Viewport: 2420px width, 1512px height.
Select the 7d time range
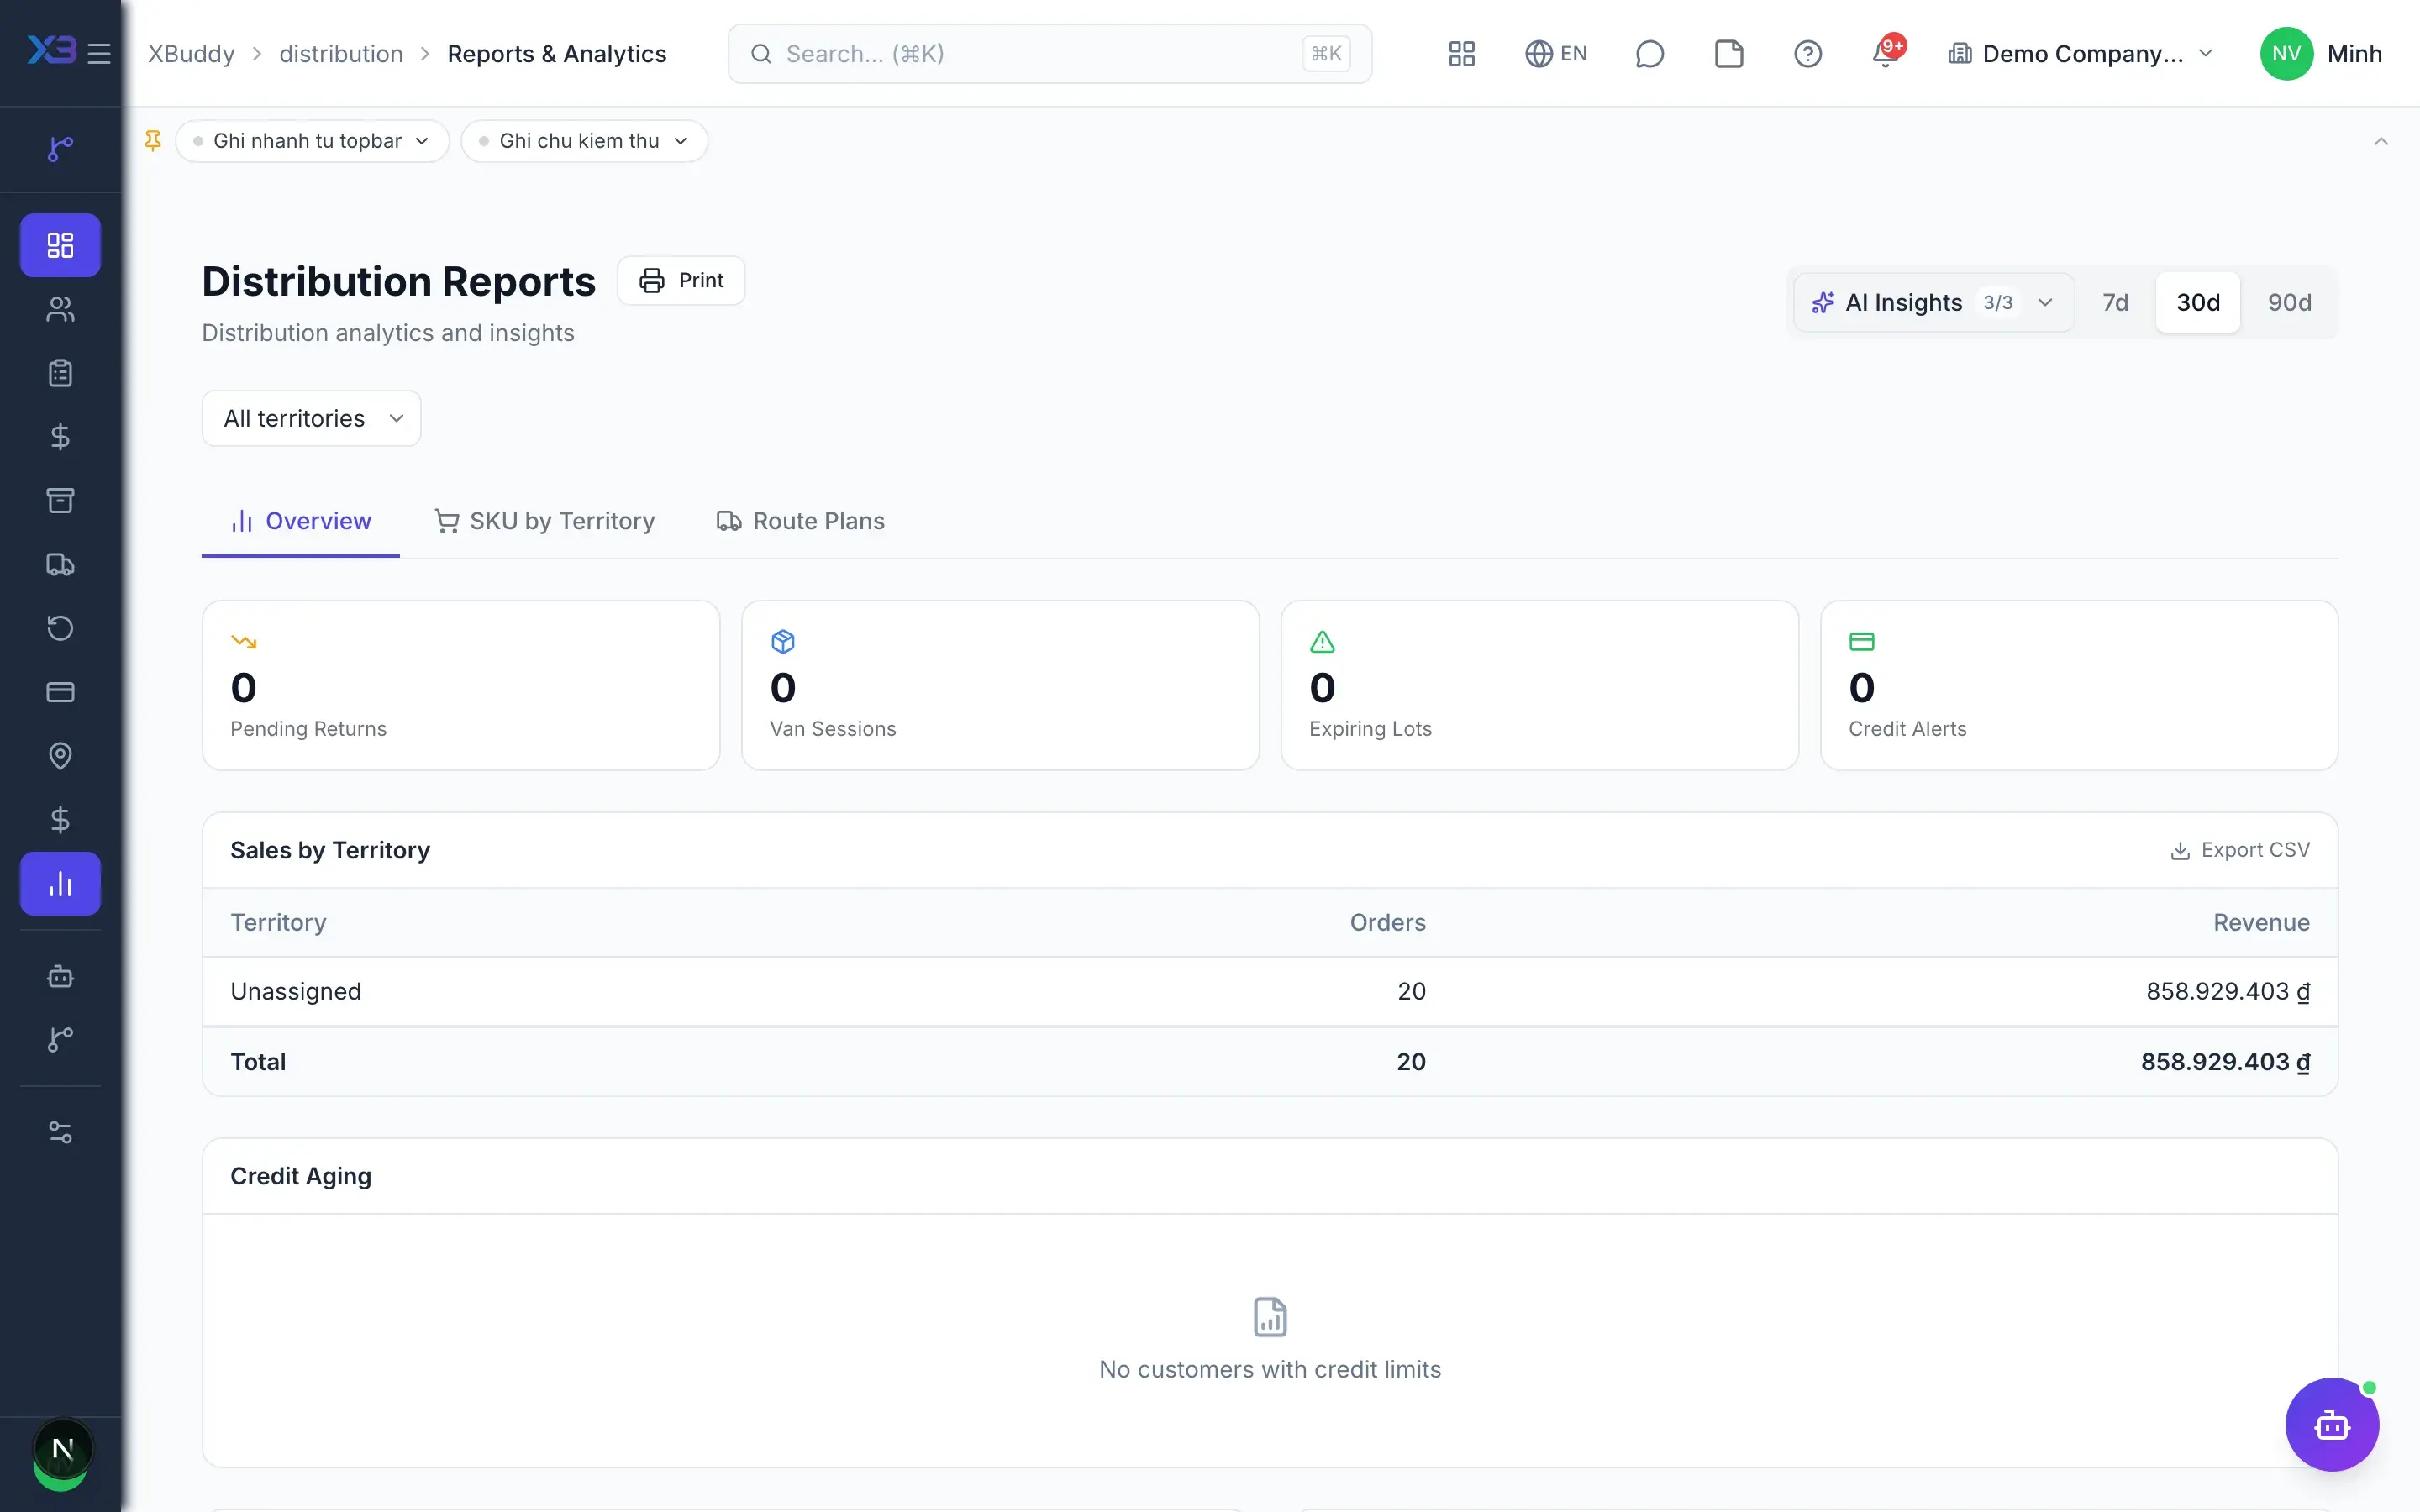tap(2115, 302)
